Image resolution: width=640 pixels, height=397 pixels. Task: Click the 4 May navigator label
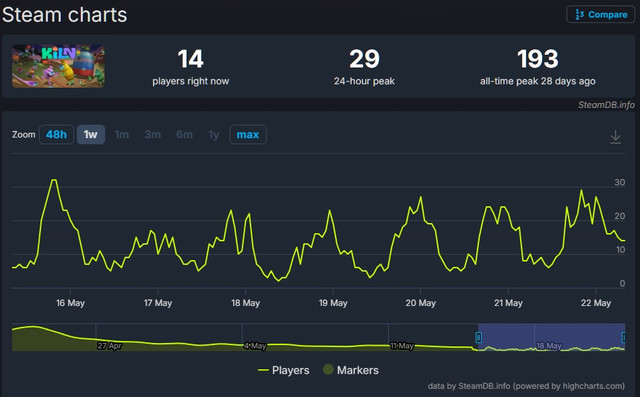pyautogui.click(x=255, y=346)
